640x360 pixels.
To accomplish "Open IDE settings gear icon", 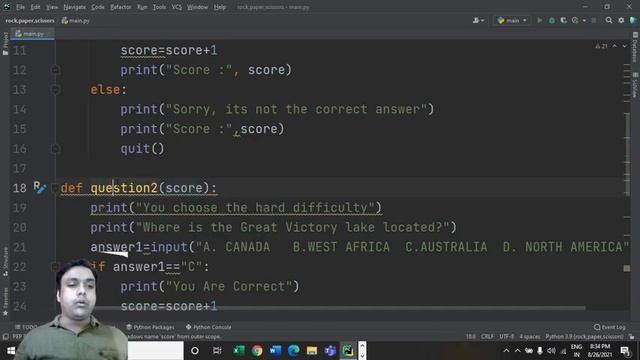I will 621,20.
